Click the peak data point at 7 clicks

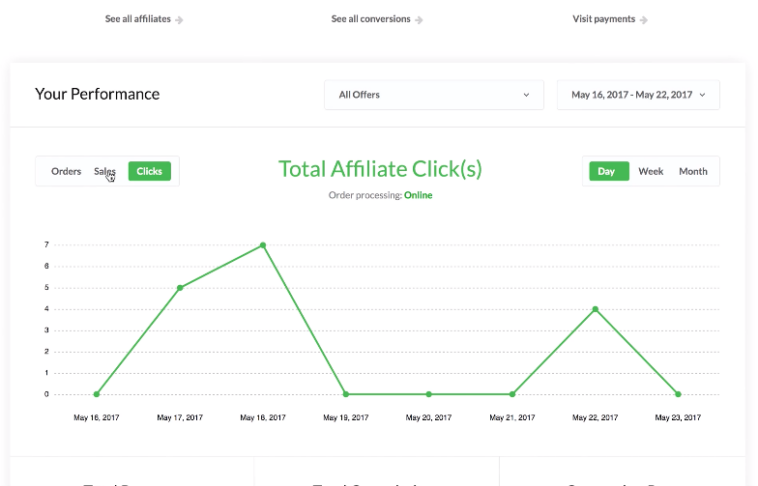coord(263,245)
